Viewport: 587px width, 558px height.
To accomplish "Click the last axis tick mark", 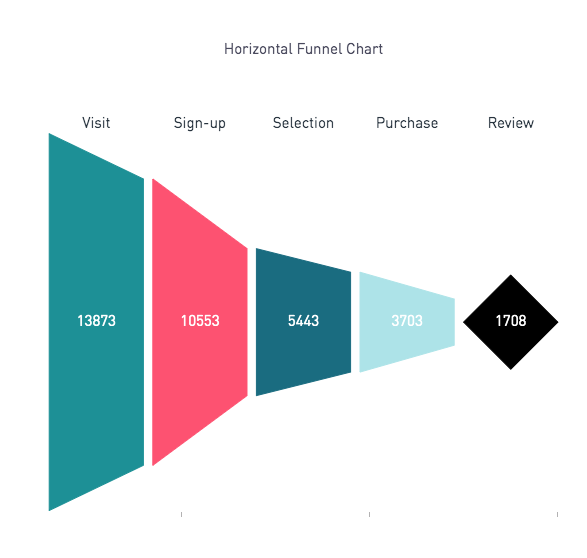I will click(x=557, y=515).
